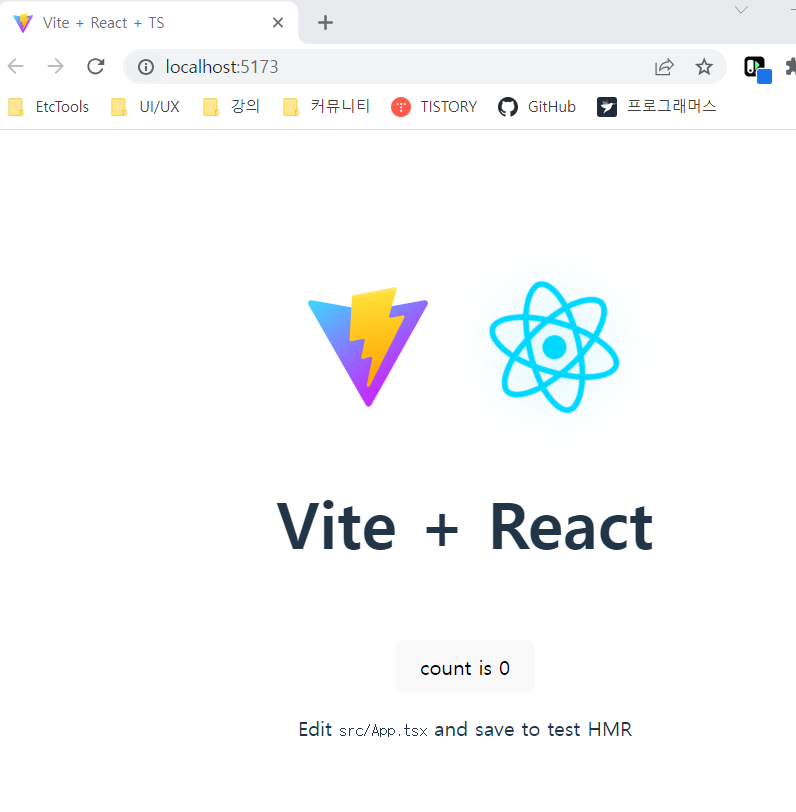The image size is (796, 812).
Task: Open a new tab with plus button
Action: click(325, 22)
